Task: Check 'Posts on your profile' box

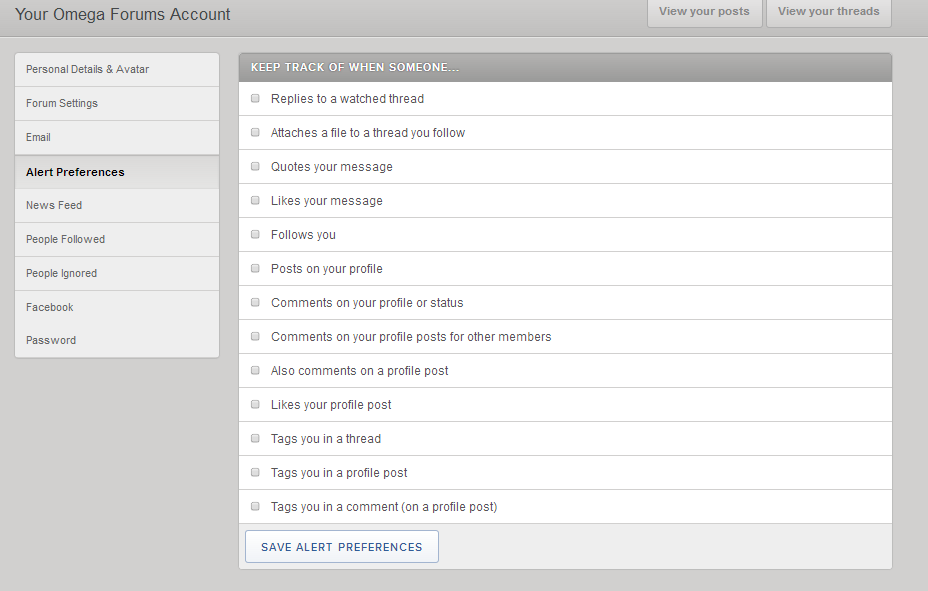Action: [x=255, y=269]
